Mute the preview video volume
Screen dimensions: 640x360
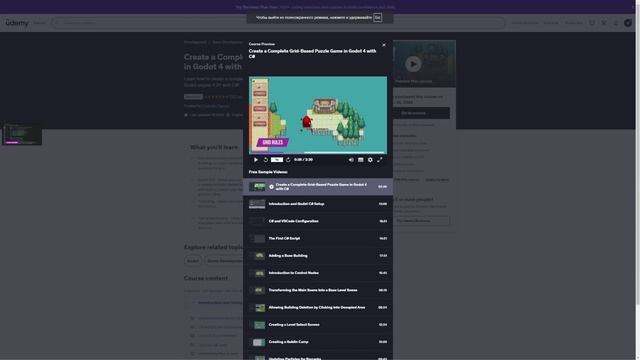(351, 160)
